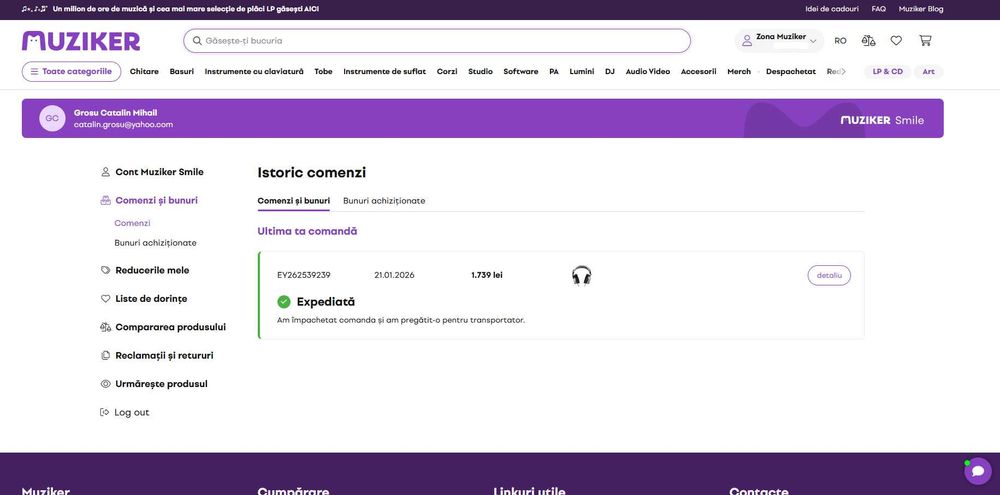Click the Art pill button
Image resolution: width=1000 pixels, height=495 pixels.
pos(929,71)
